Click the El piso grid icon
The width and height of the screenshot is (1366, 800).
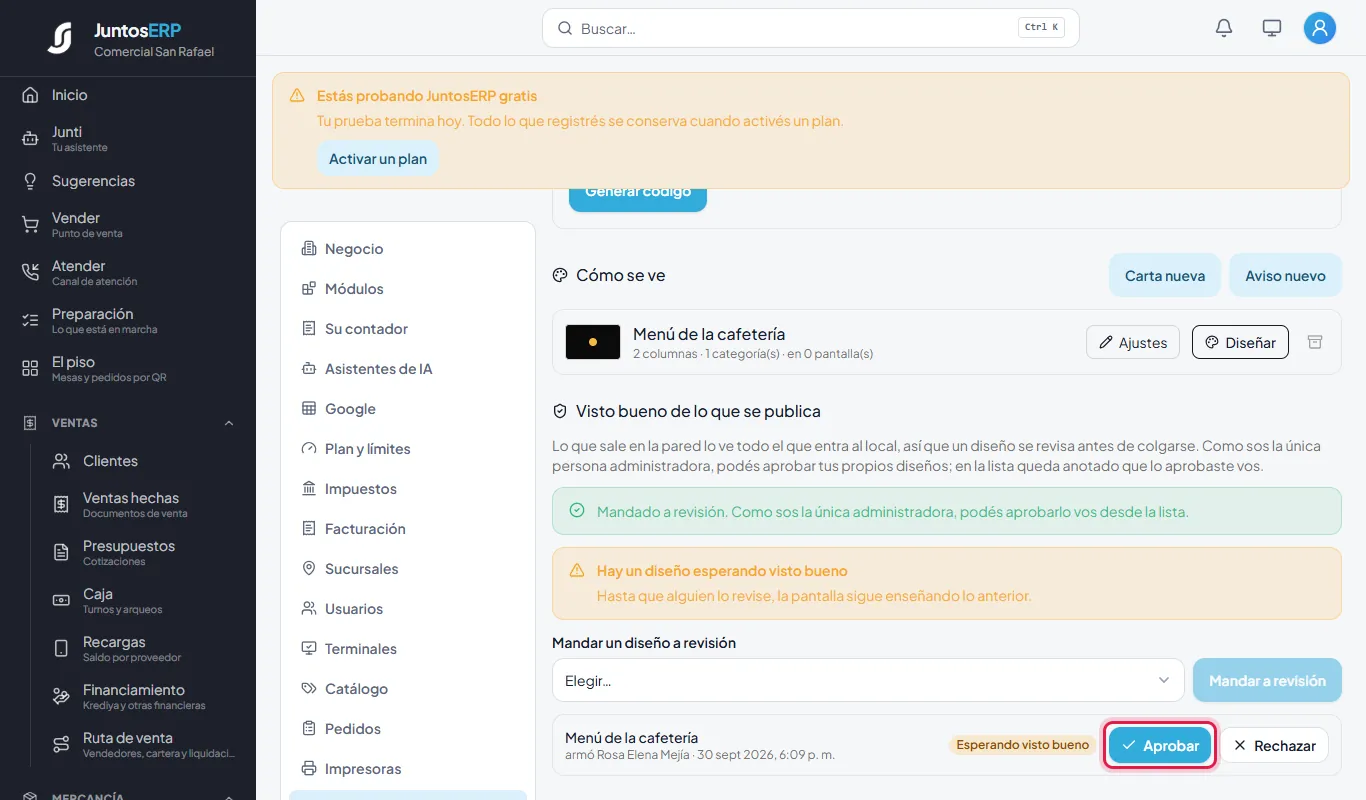pos(30,369)
